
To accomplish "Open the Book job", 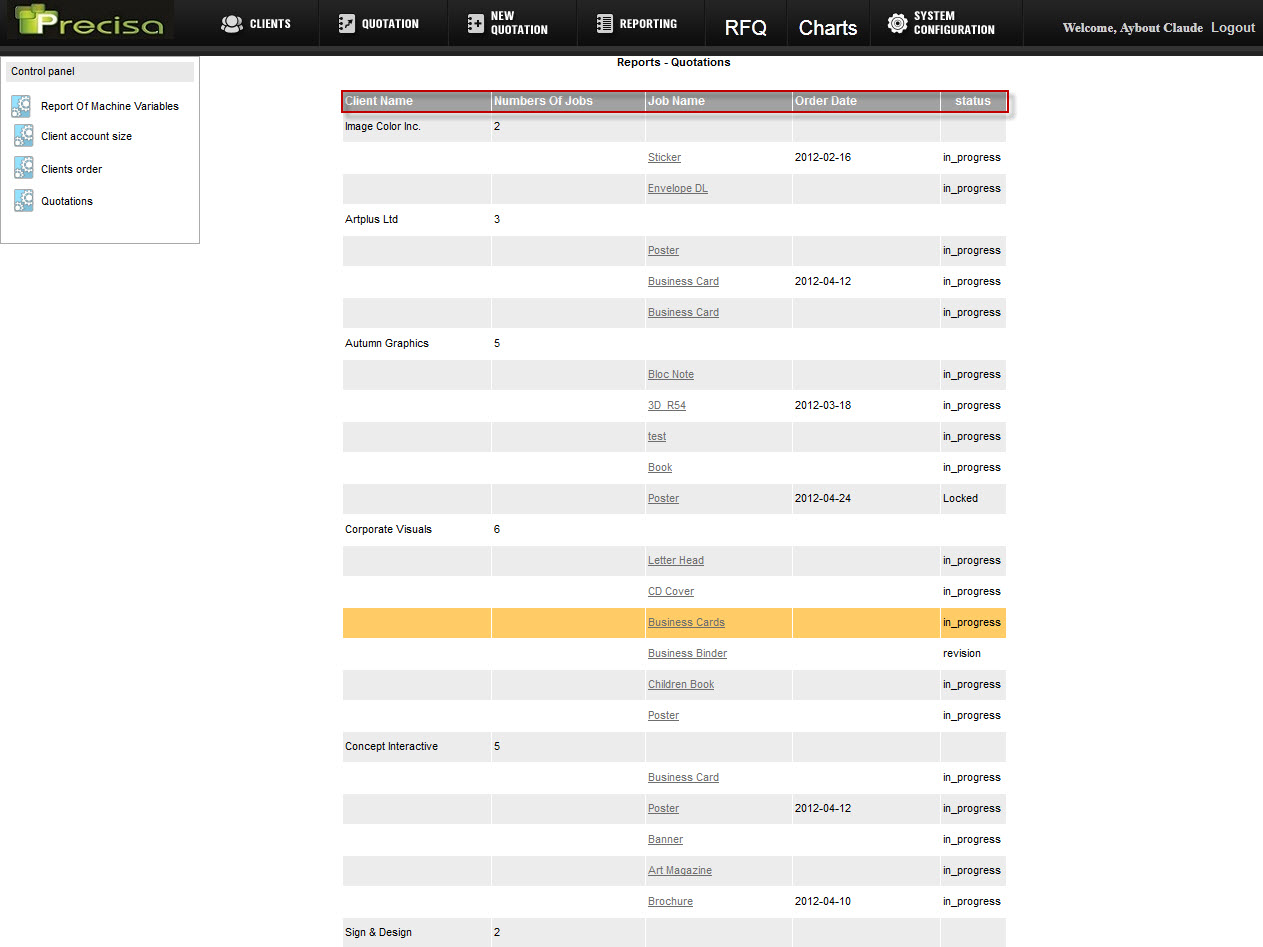I will coord(660,467).
